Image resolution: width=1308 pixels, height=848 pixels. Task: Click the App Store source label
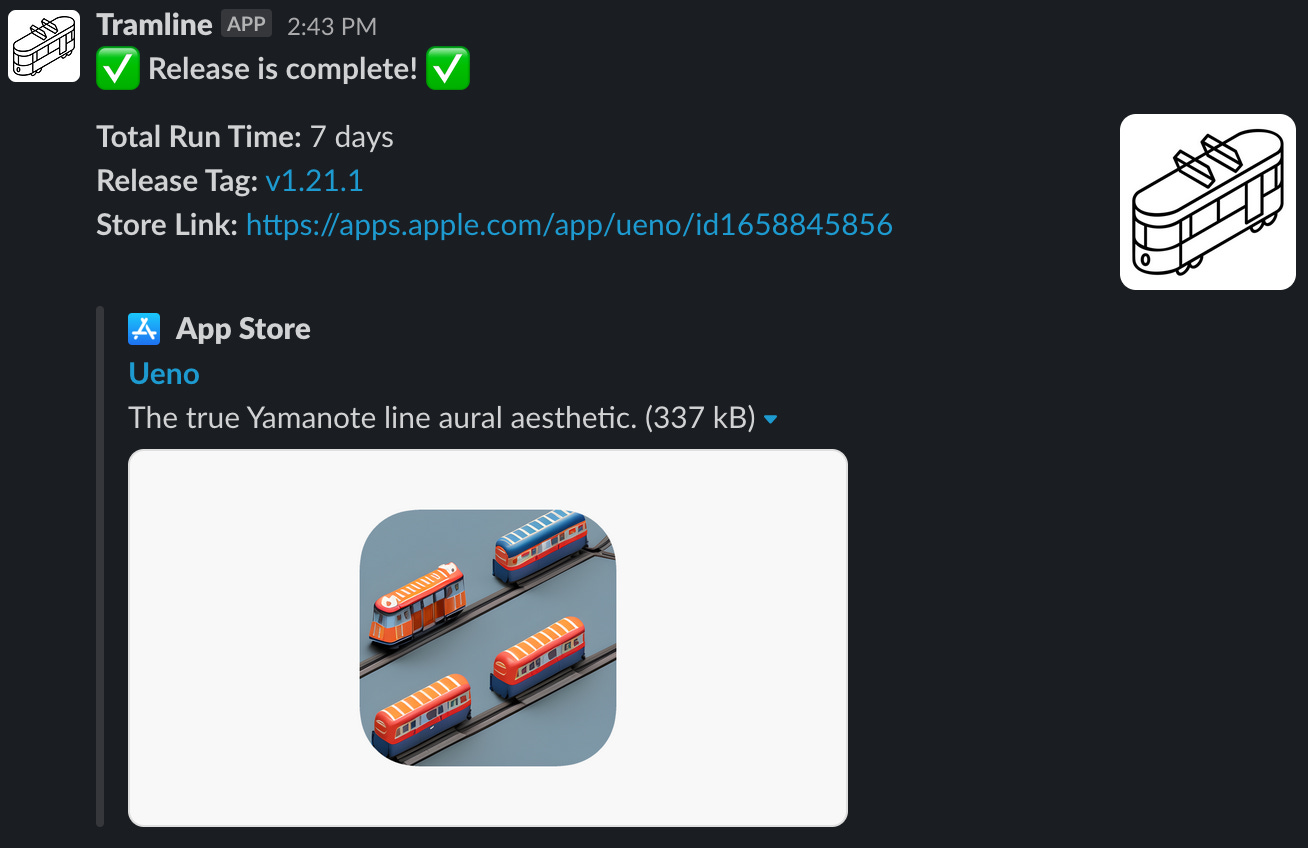[x=243, y=329]
